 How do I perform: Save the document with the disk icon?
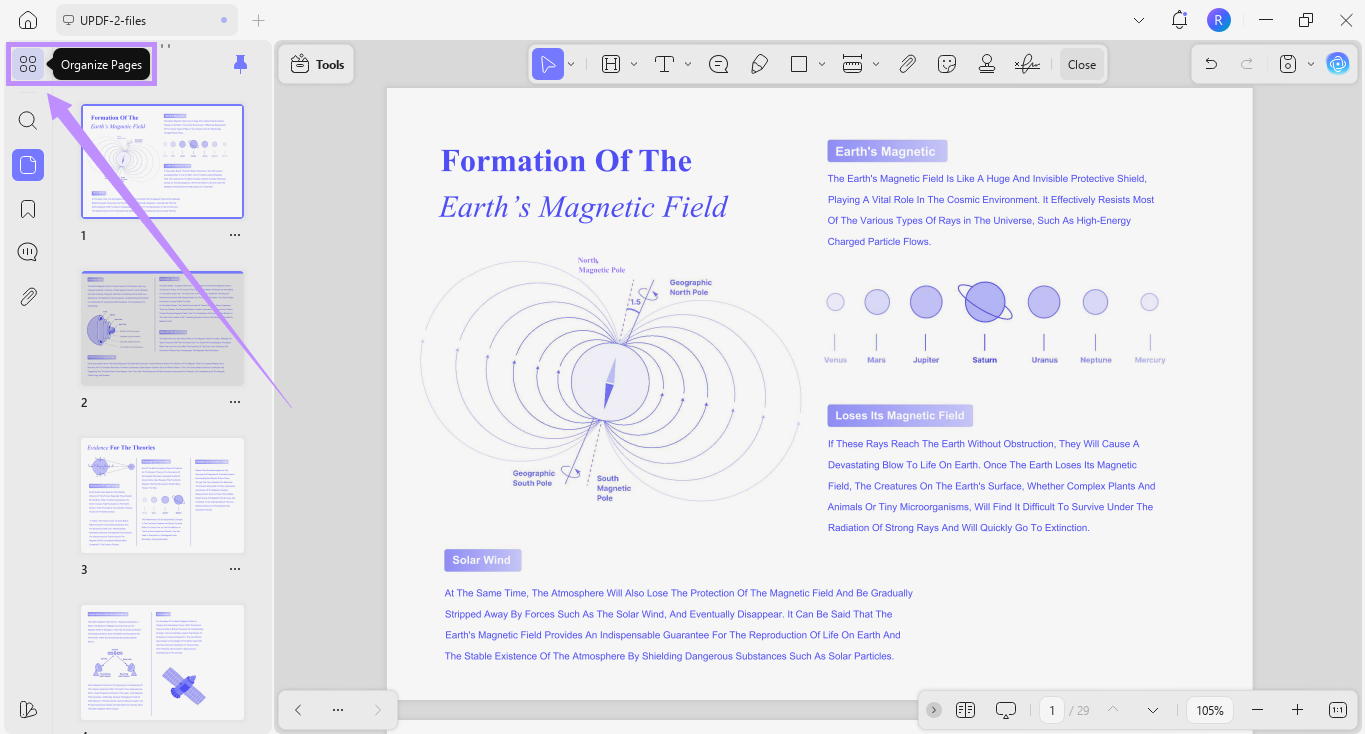[x=1289, y=64]
